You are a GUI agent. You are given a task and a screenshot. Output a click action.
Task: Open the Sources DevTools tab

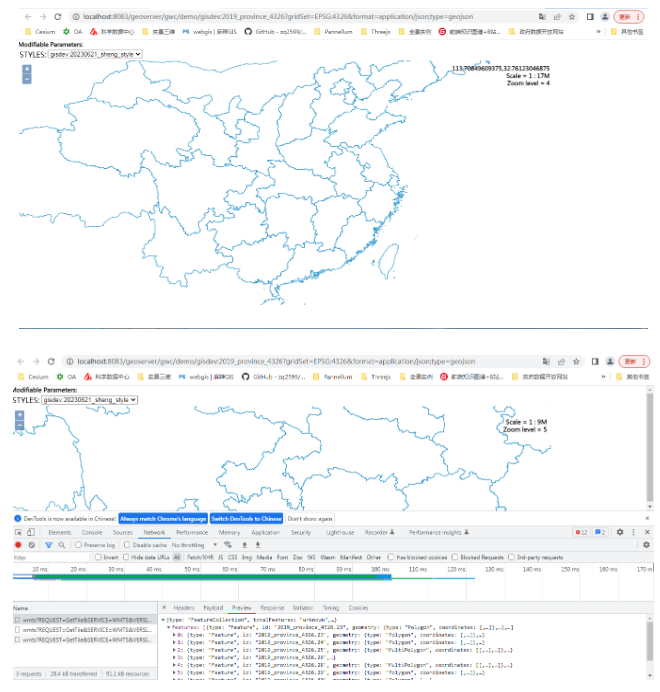(123, 533)
